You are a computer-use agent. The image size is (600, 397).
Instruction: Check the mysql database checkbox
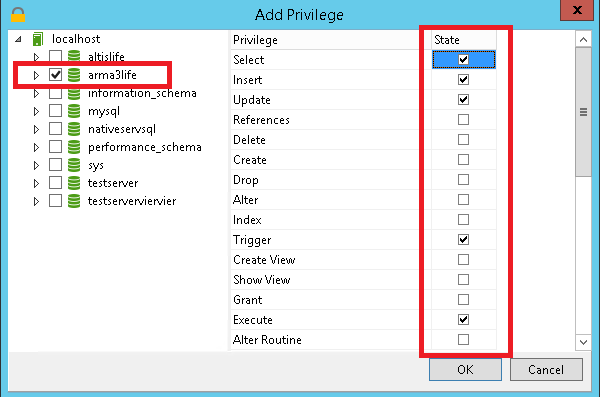55,111
